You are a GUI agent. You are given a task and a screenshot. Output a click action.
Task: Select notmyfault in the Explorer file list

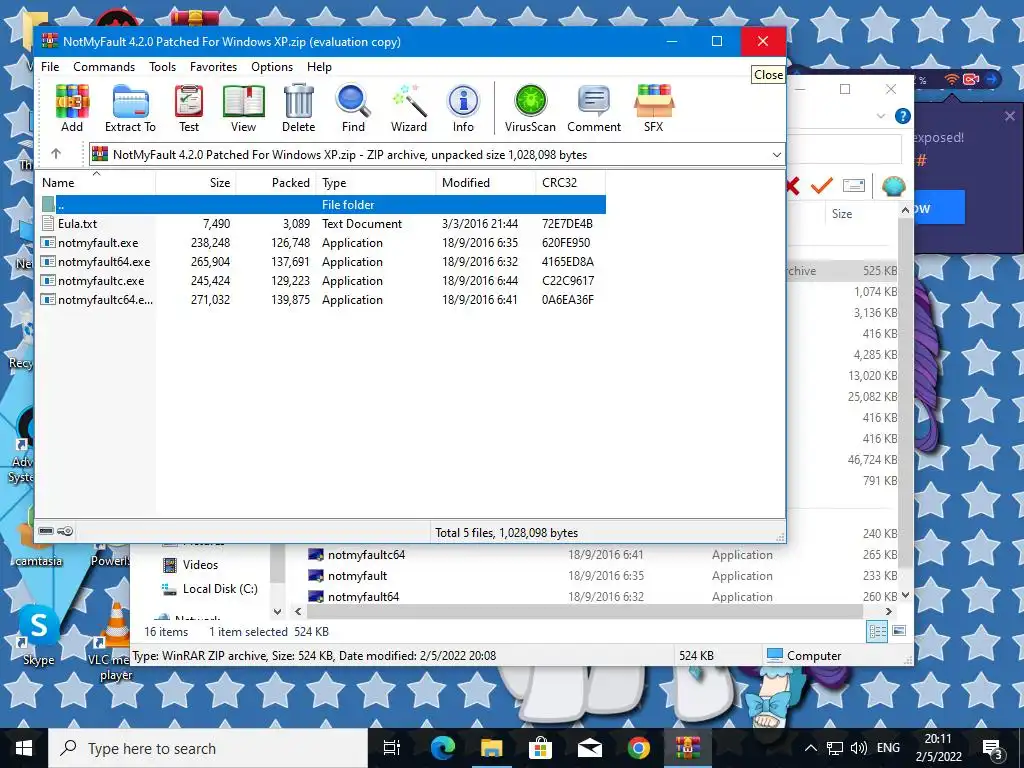point(357,575)
